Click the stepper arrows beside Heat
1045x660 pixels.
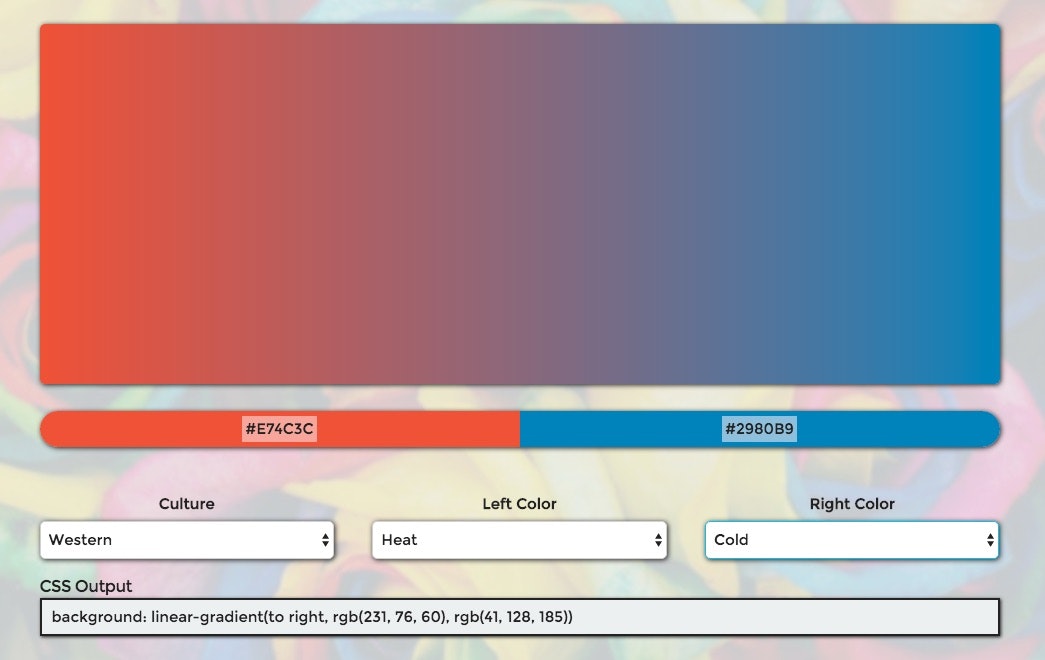(659, 540)
